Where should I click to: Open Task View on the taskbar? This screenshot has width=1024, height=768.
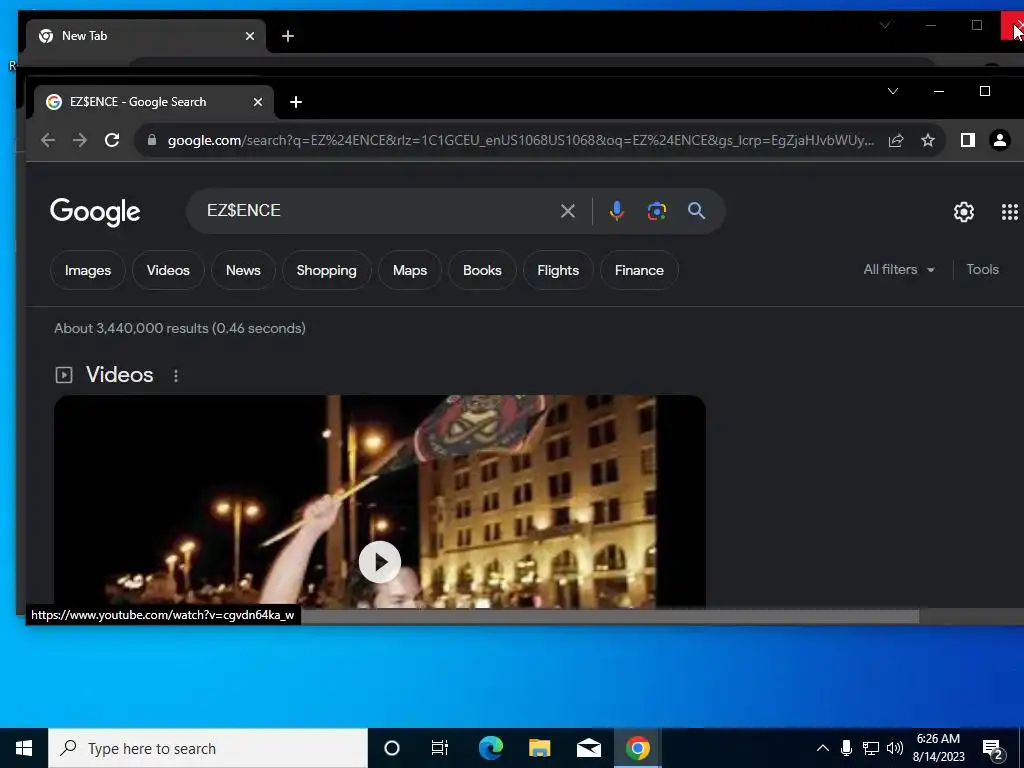click(x=440, y=748)
